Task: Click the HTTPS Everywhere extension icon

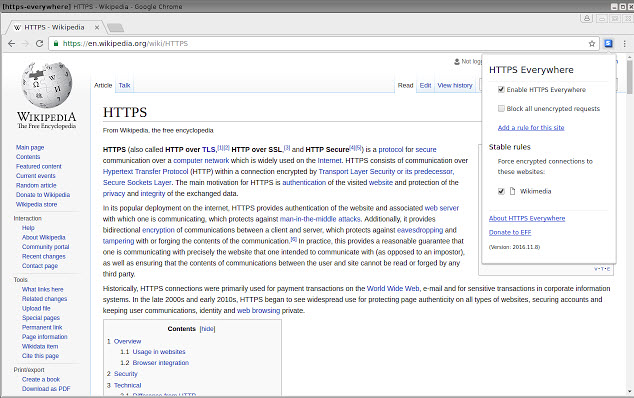Action: point(608,43)
